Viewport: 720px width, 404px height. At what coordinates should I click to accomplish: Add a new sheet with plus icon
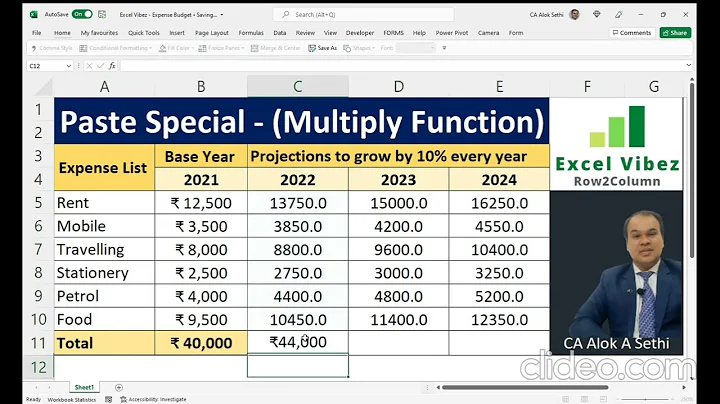click(119, 388)
